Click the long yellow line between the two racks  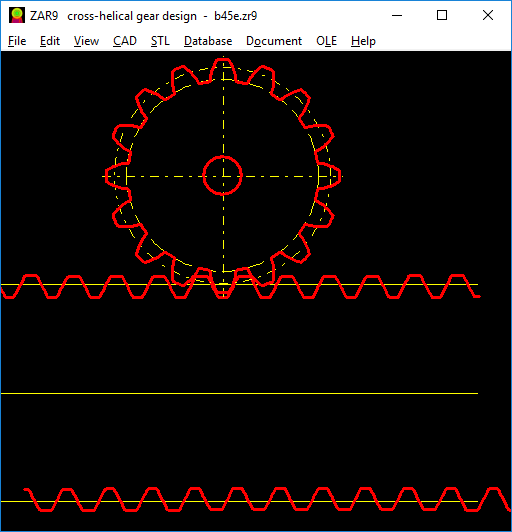pos(240,394)
